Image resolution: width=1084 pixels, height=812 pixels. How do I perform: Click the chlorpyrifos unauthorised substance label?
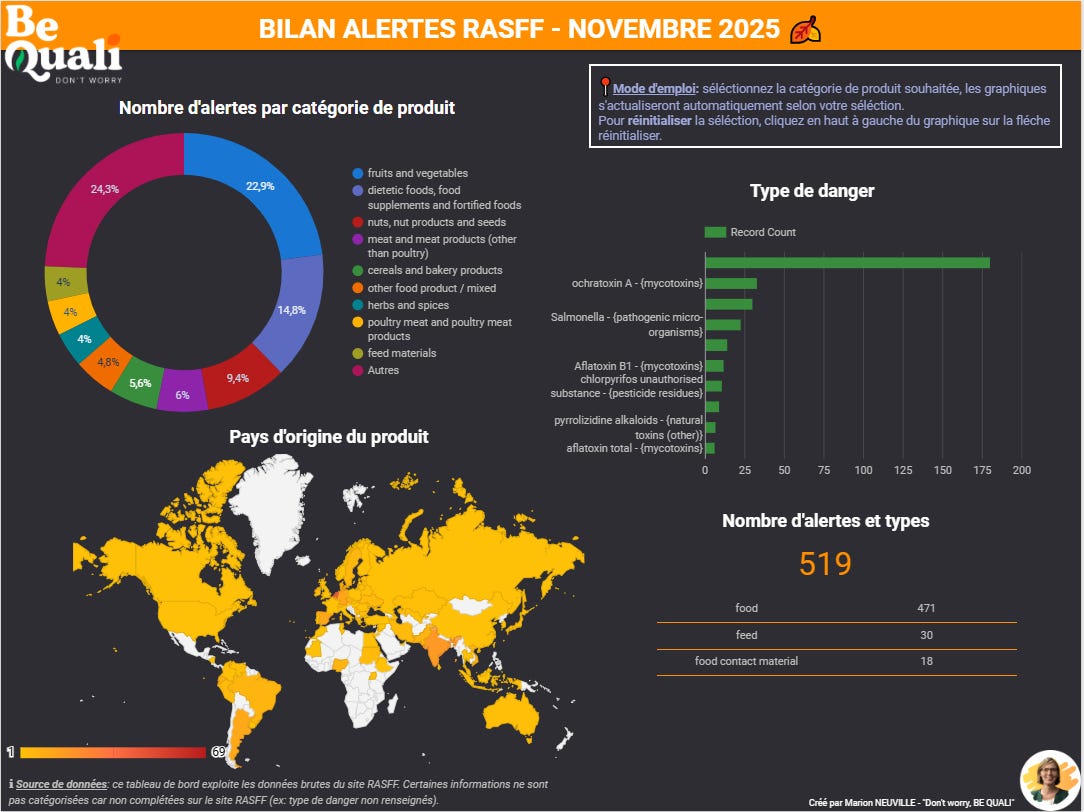(x=626, y=386)
